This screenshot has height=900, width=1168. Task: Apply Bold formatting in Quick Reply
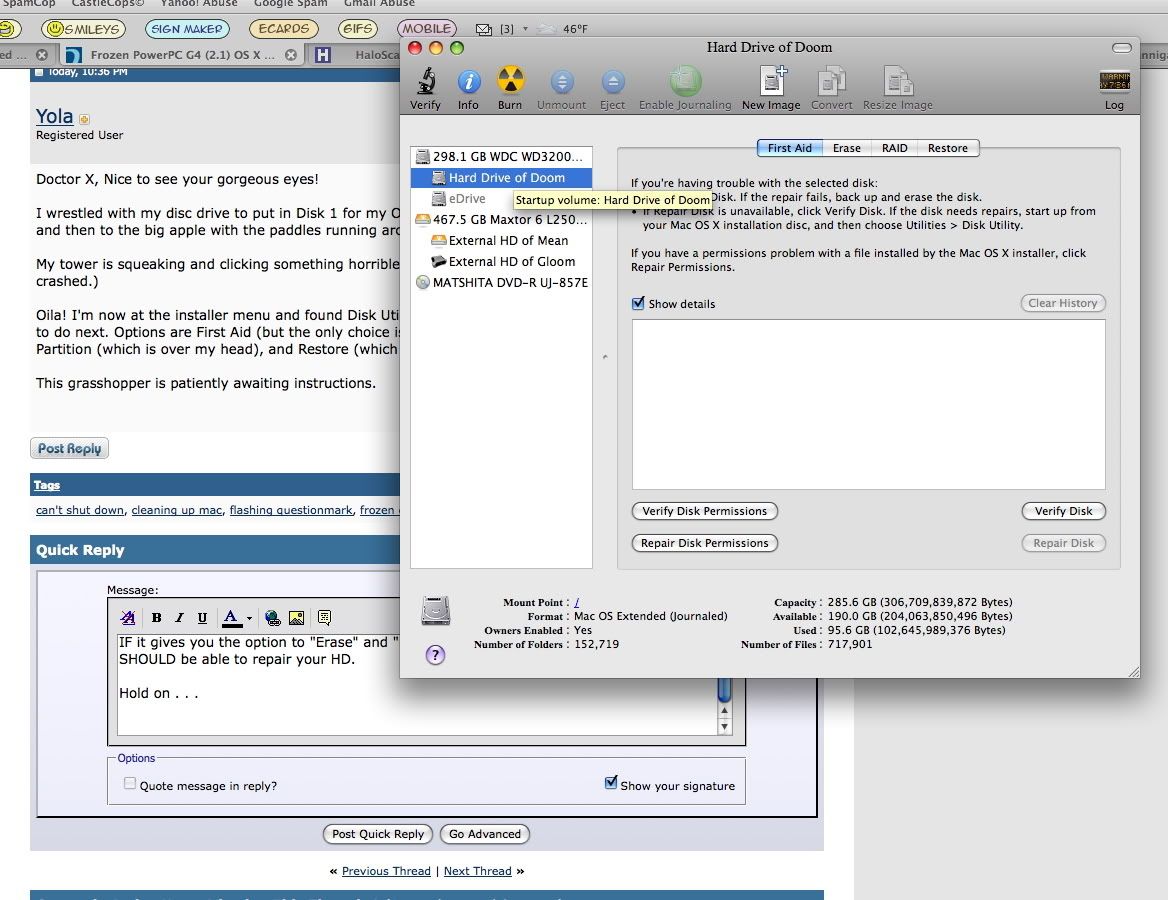pos(156,618)
